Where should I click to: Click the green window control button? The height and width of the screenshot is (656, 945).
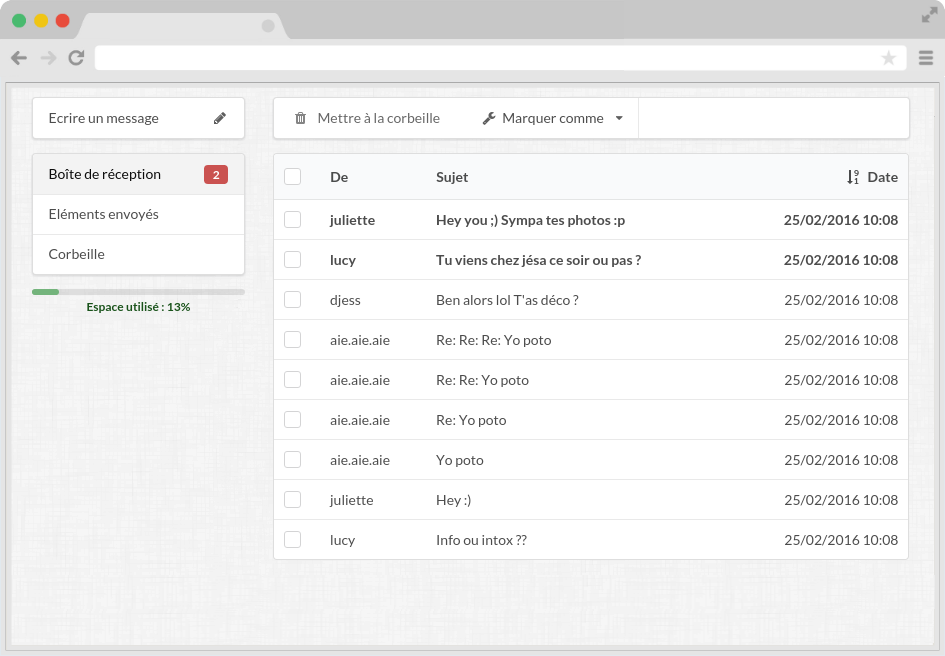click(19, 20)
